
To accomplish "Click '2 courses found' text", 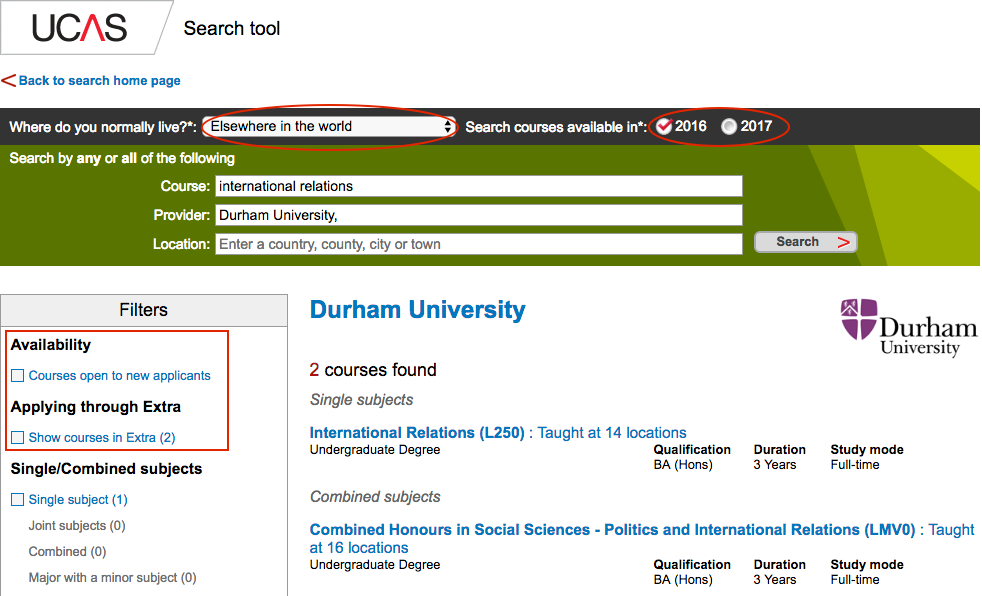I will tap(373, 370).
